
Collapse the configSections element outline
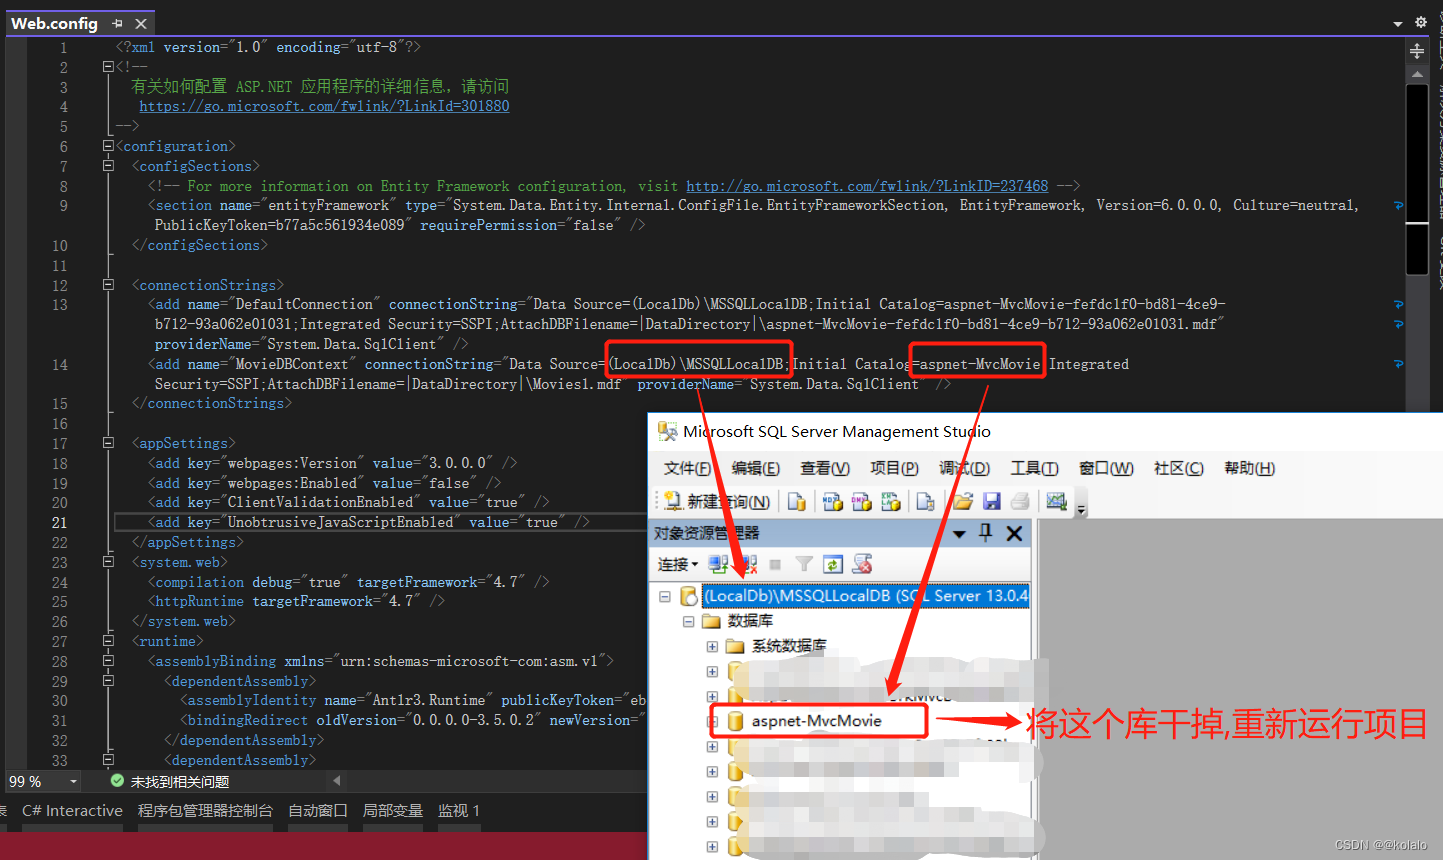tap(108, 166)
